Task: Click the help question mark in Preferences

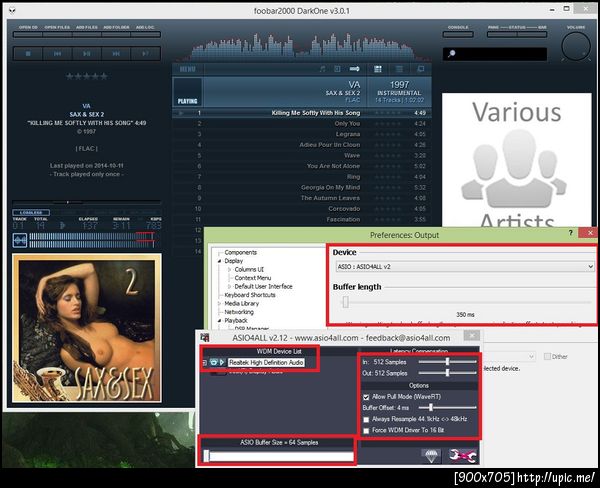Action: [x=570, y=233]
